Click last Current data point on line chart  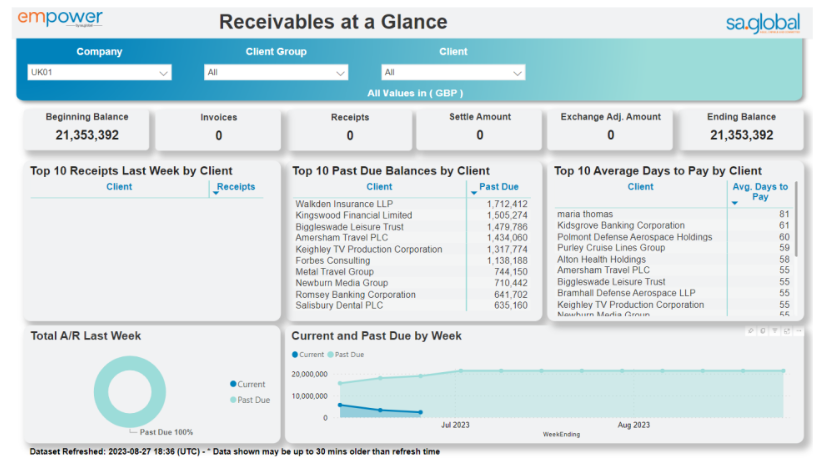tap(421, 412)
